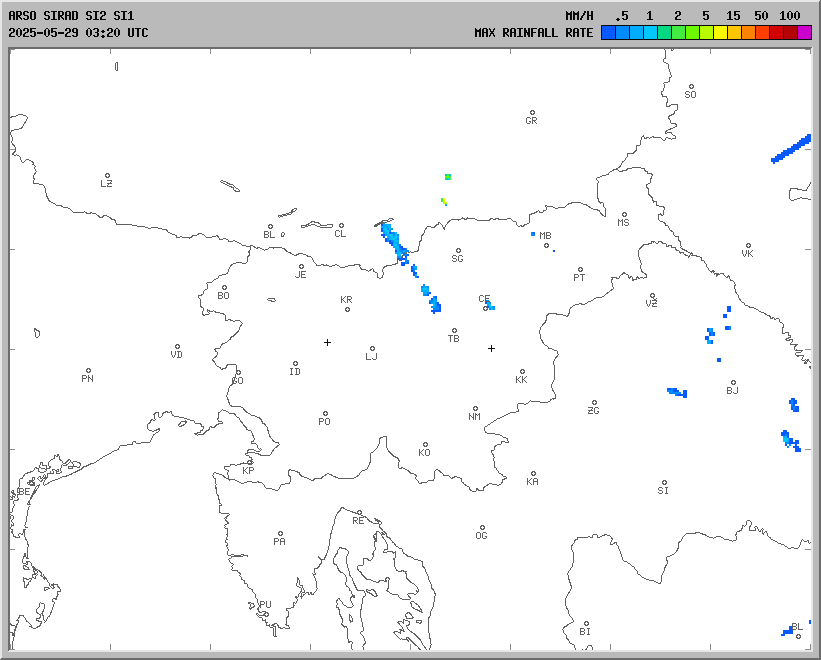The width and height of the screenshot is (821, 660).
Task: Click the magenta swatch in the rainfall legend
Action: [805, 33]
